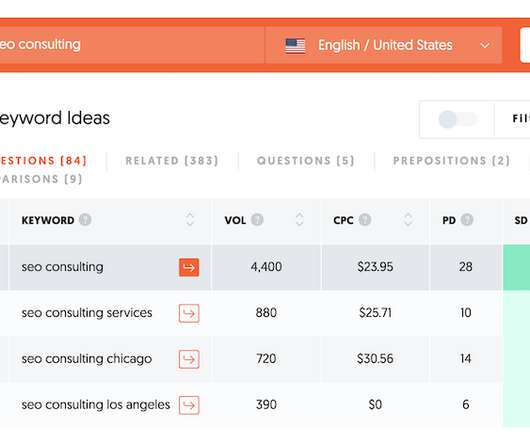The height and width of the screenshot is (442, 530).
Task: Switch to the QUESTIONS (5) tab
Action: click(306, 161)
